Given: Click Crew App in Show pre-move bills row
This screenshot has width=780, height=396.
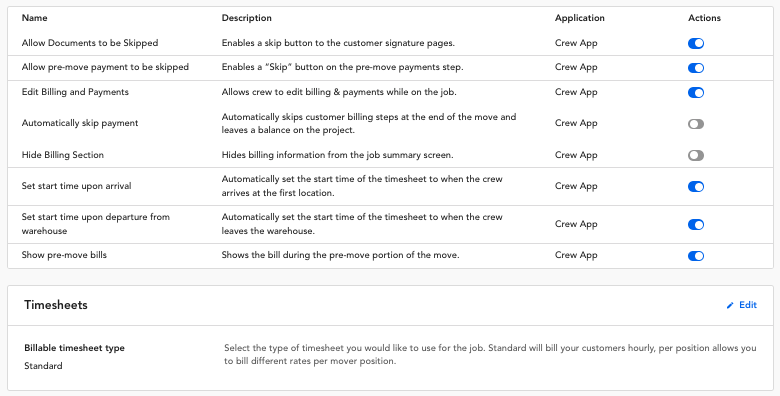Looking at the screenshot, I should point(576,255).
